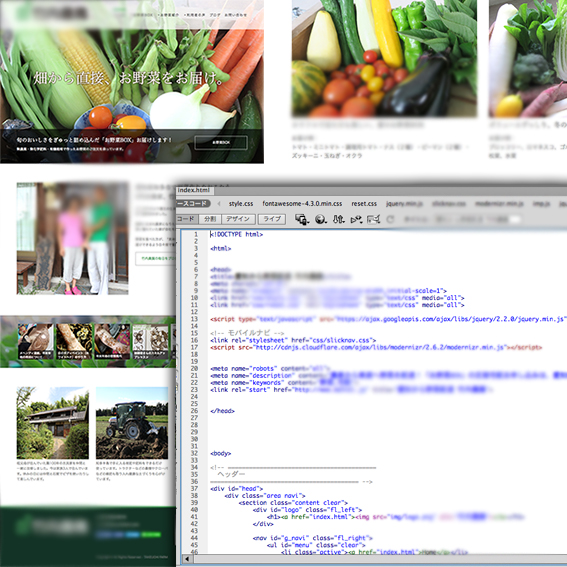Click the <html> tag on line 3
This screenshot has width=567, height=567.
click(x=221, y=248)
